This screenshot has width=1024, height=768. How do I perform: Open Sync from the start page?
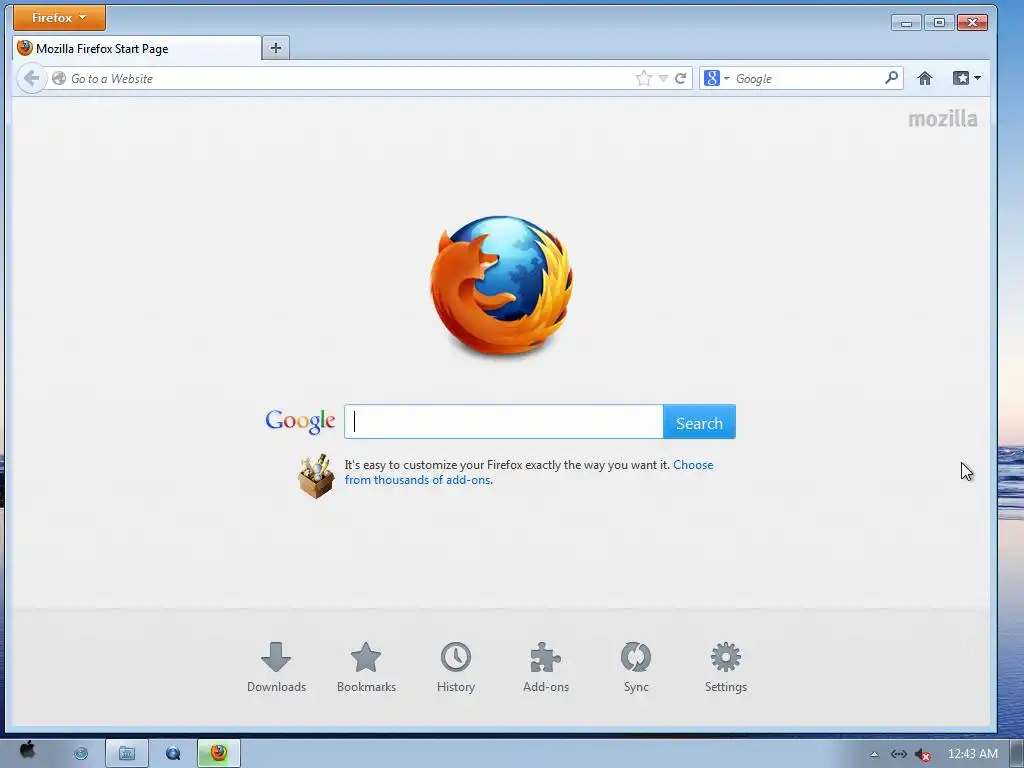coord(636,667)
